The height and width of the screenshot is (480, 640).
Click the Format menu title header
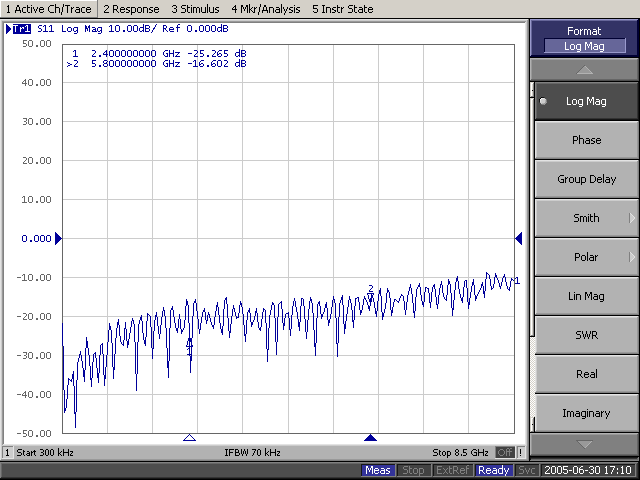pos(584,38)
